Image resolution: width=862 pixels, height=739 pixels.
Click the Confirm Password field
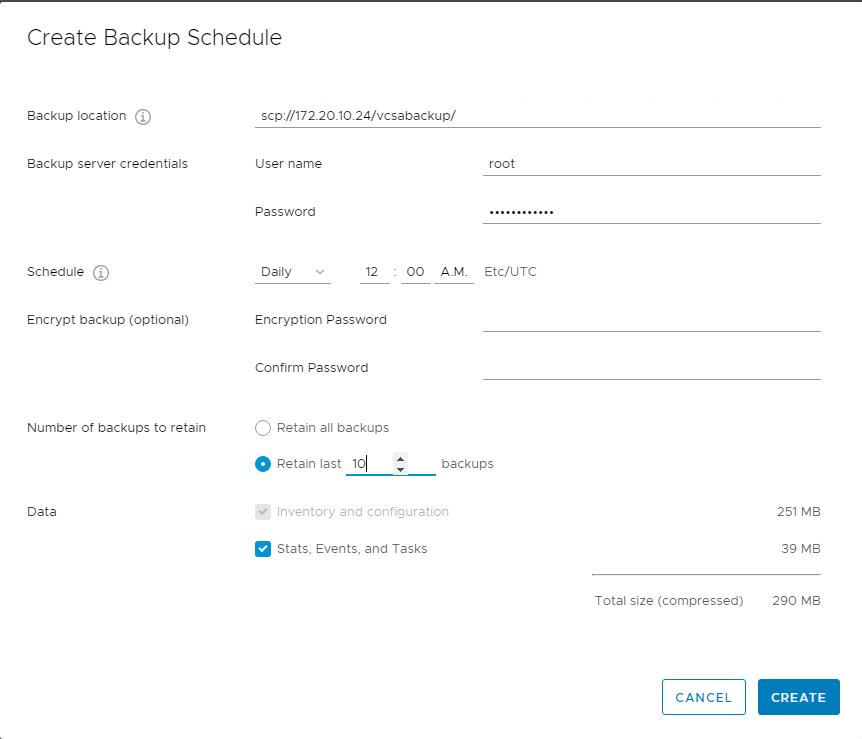point(651,367)
